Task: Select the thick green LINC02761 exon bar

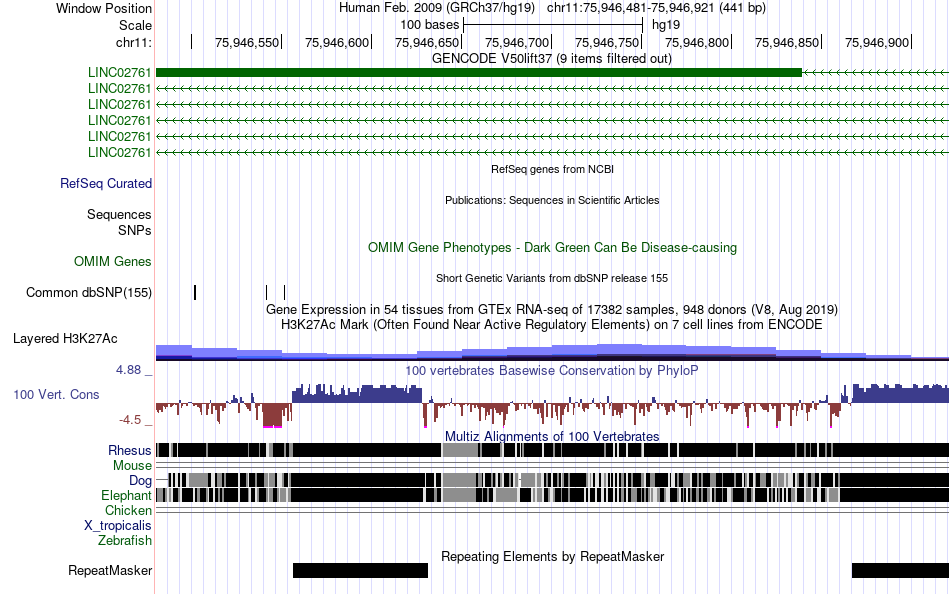Action: (x=479, y=73)
